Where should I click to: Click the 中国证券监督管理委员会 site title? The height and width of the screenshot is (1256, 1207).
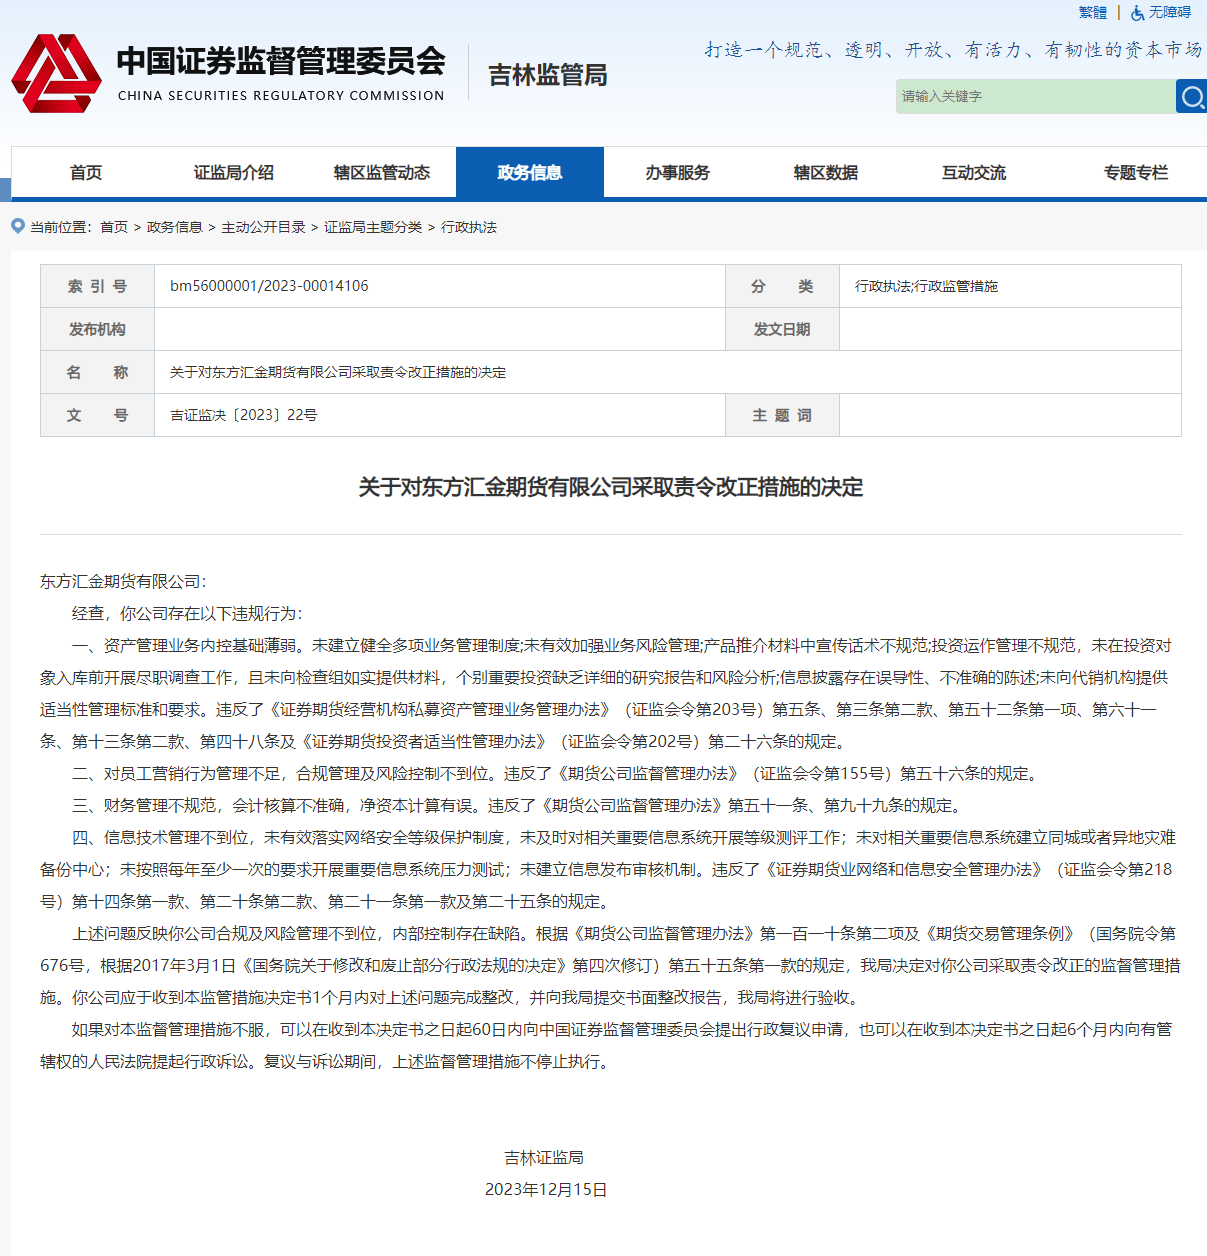(x=281, y=61)
